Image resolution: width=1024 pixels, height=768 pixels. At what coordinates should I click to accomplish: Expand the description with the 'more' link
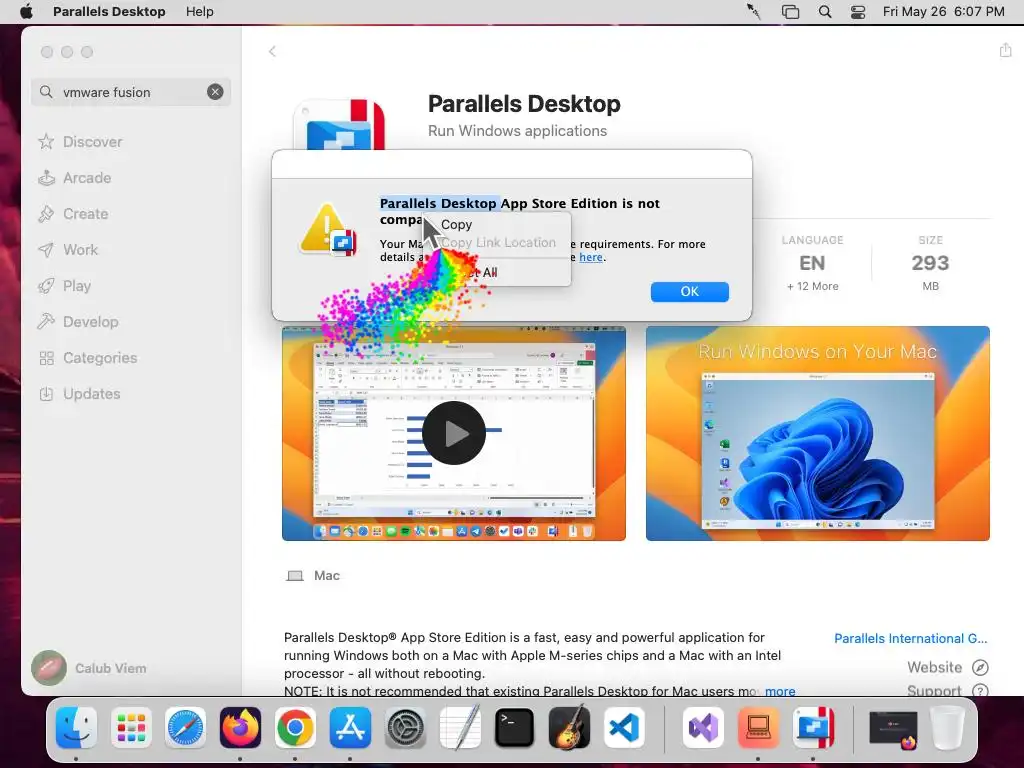pyautogui.click(x=780, y=691)
